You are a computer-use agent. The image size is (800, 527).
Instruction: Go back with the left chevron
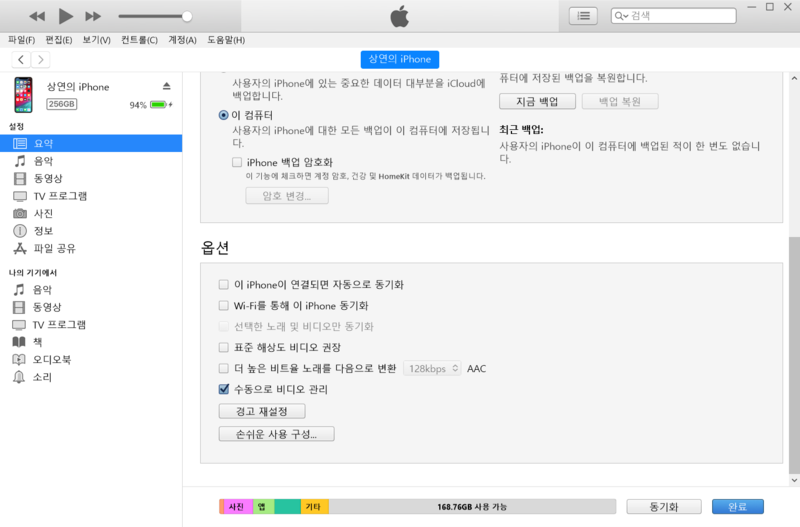click(x=21, y=60)
